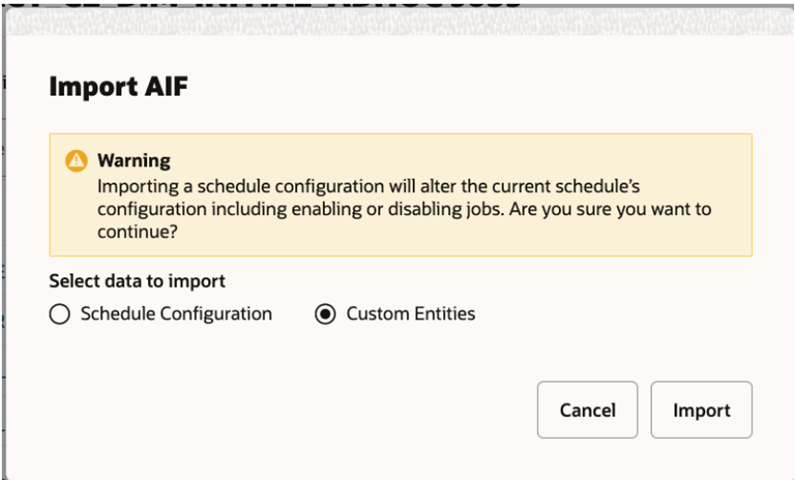Select the Custom Entities radio button
This screenshot has width=795, height=480.
(x=325, y=314)
